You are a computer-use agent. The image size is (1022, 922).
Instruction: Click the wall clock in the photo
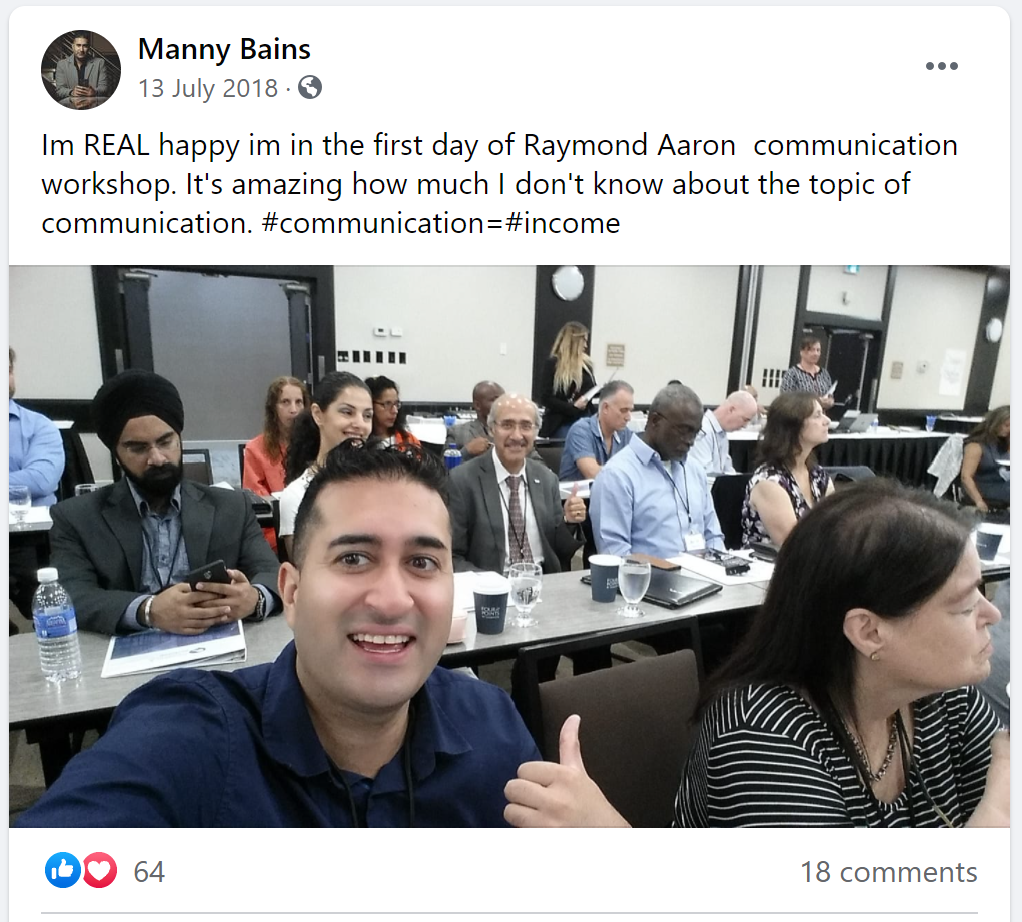pos(568,283)
